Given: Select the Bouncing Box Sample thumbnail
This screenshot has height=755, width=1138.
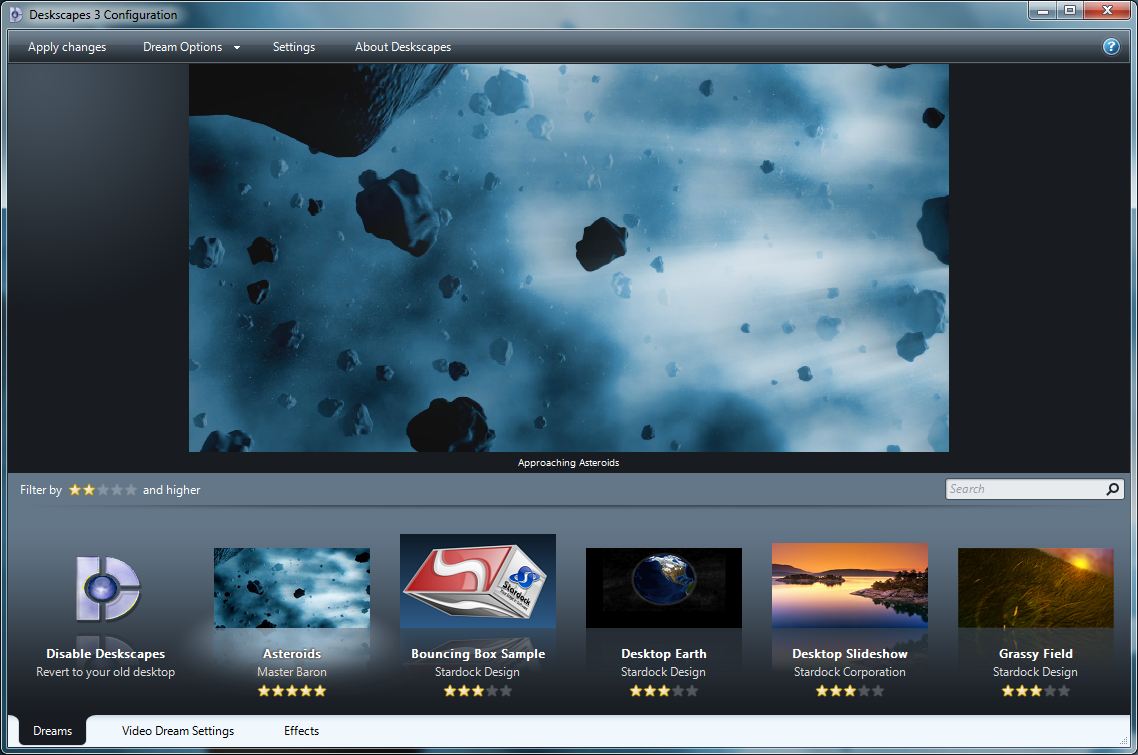Looking at the screenshot, I should click(478, 581).
